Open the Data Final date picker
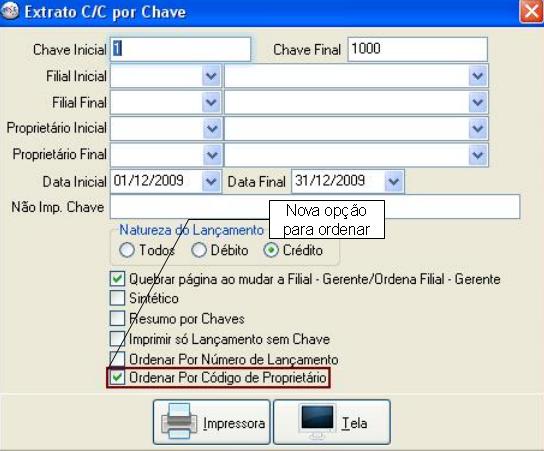This screenshot has width=544, height=451. (x=393, y=181)
